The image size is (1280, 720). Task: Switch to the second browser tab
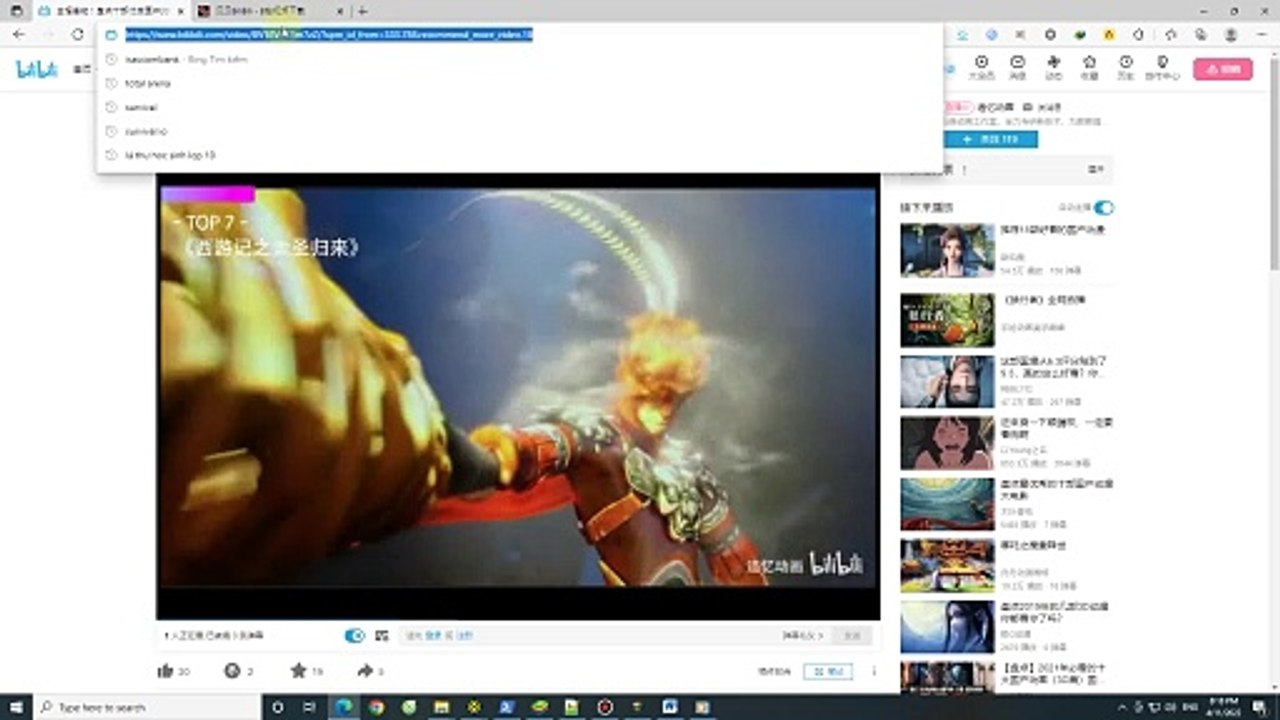(268, 11)
